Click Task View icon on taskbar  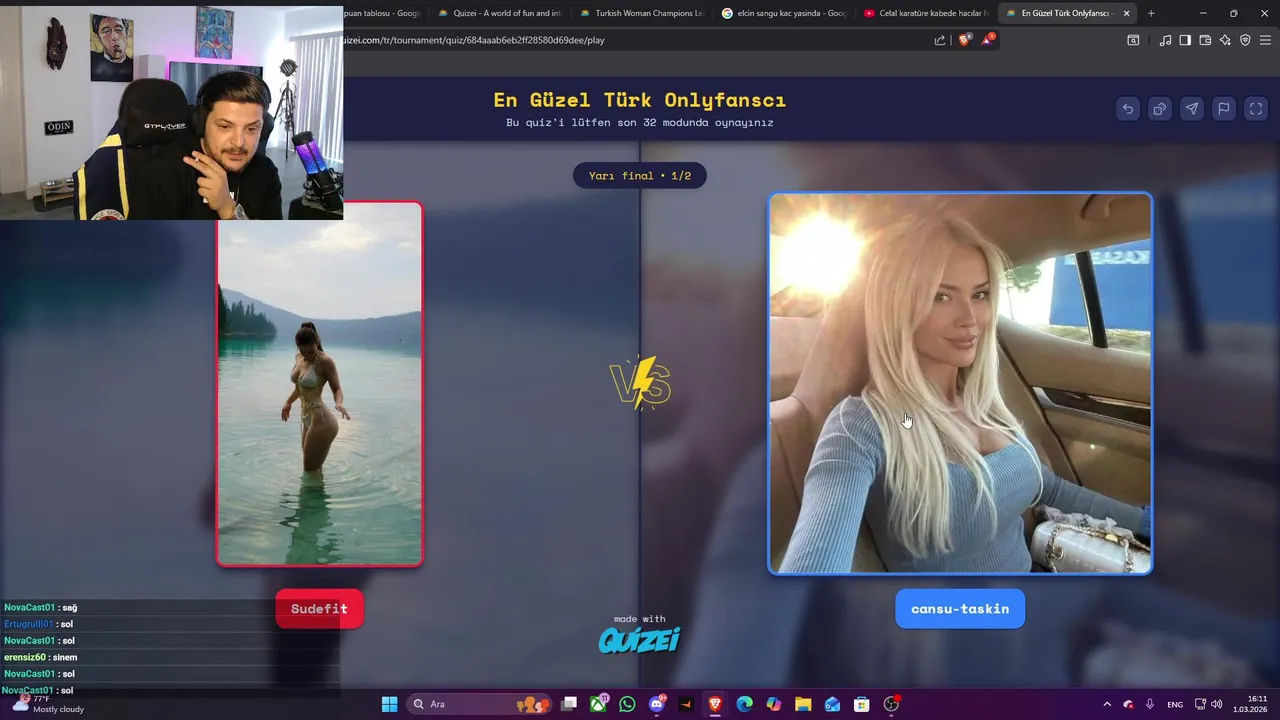569,704
